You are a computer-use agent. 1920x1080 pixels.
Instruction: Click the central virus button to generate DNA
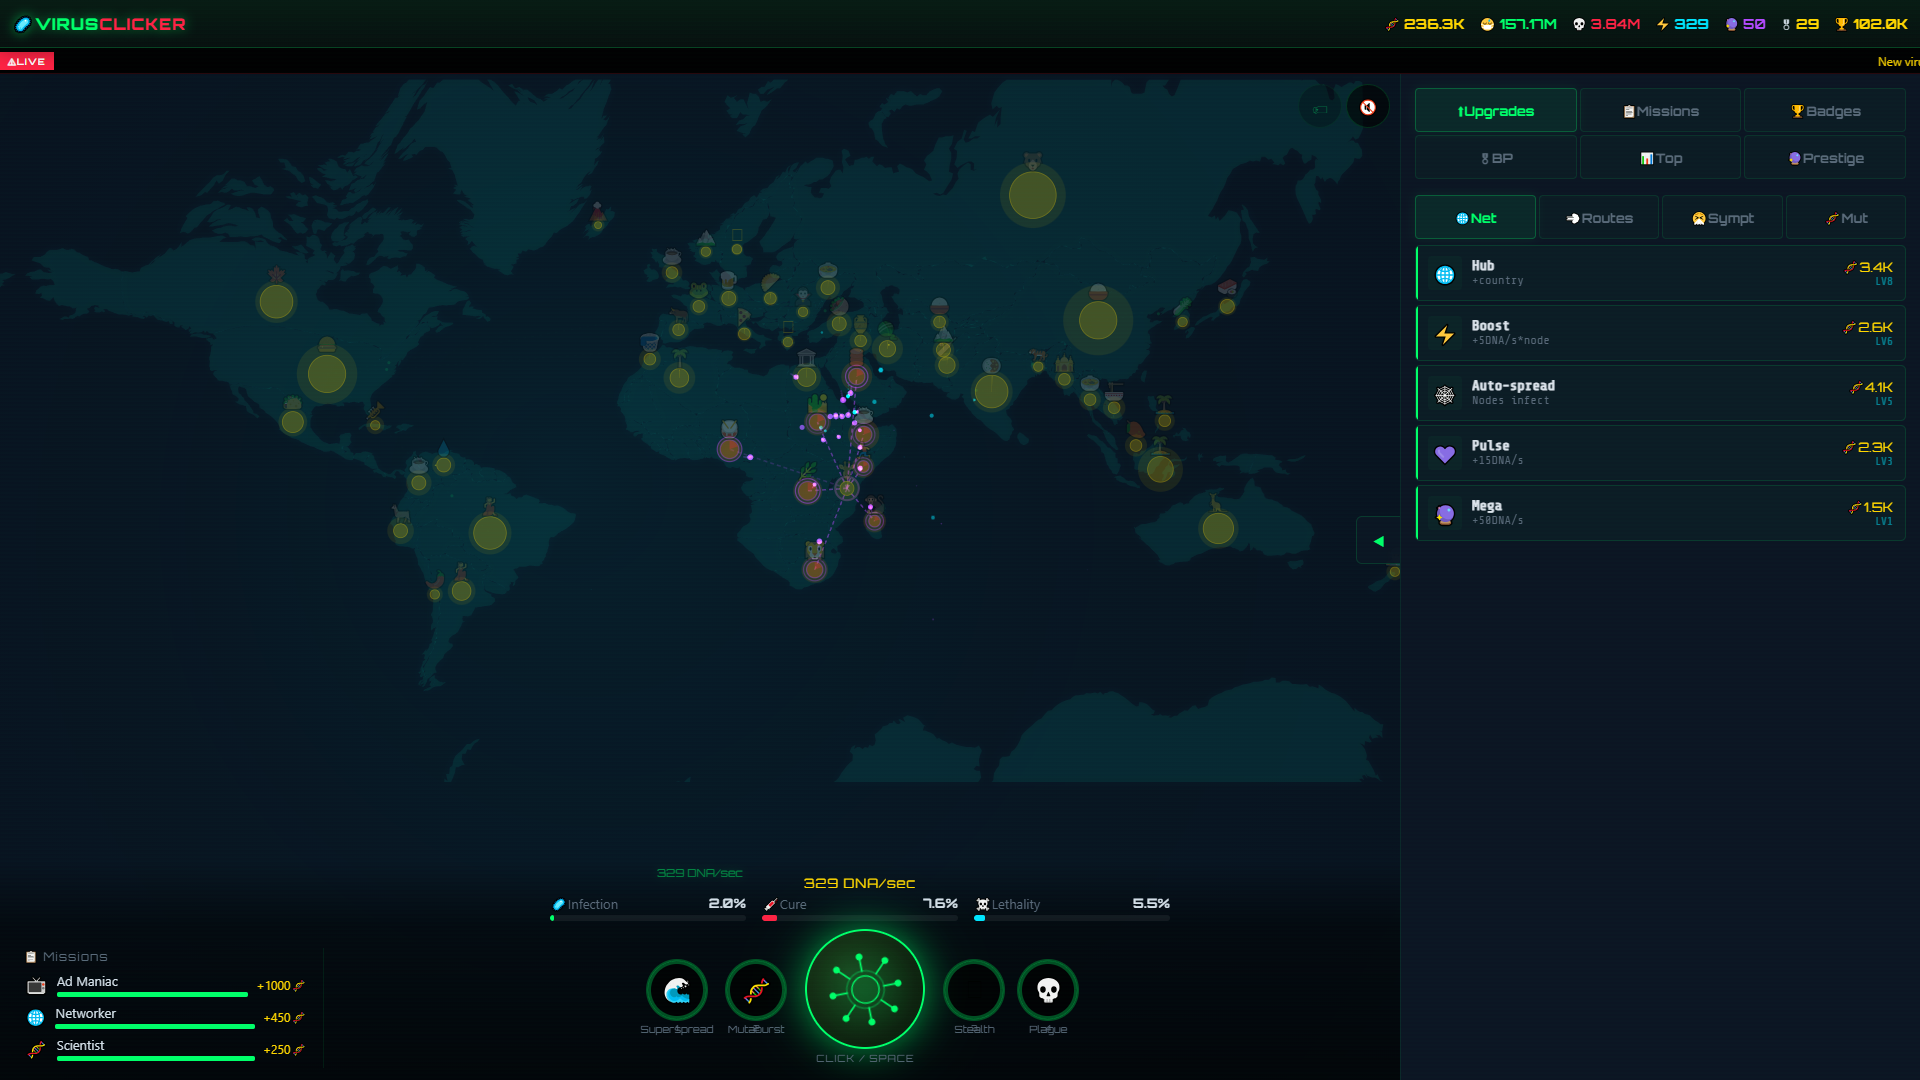(x=864, y=989)
